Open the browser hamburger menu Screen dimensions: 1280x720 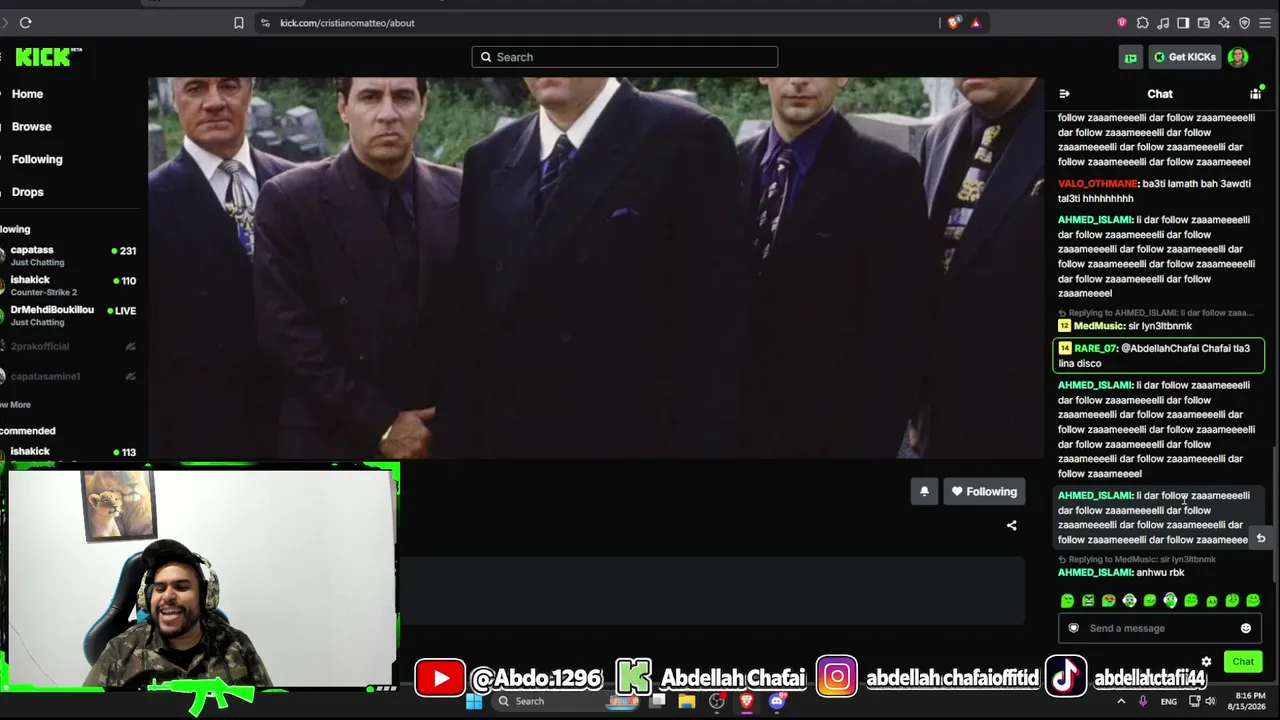coord(1266,23)
